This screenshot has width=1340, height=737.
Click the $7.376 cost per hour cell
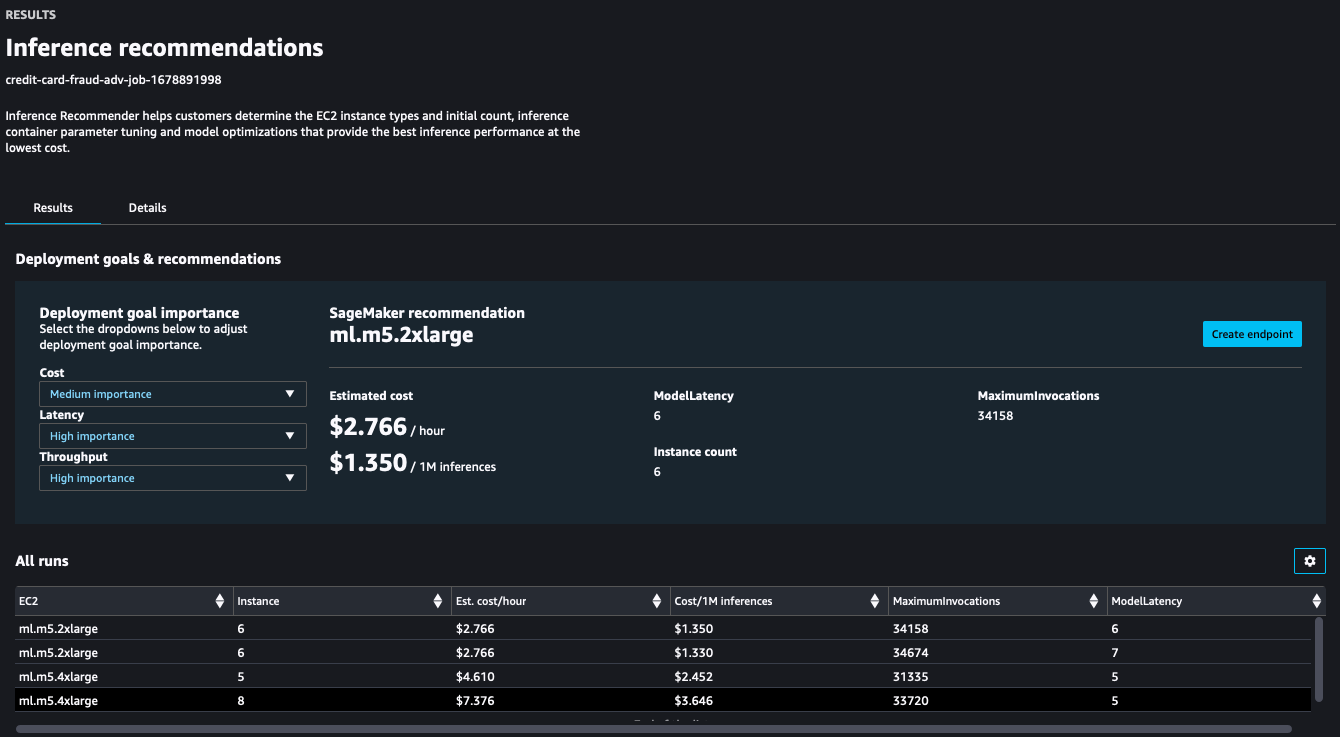[x=475, y=701]
